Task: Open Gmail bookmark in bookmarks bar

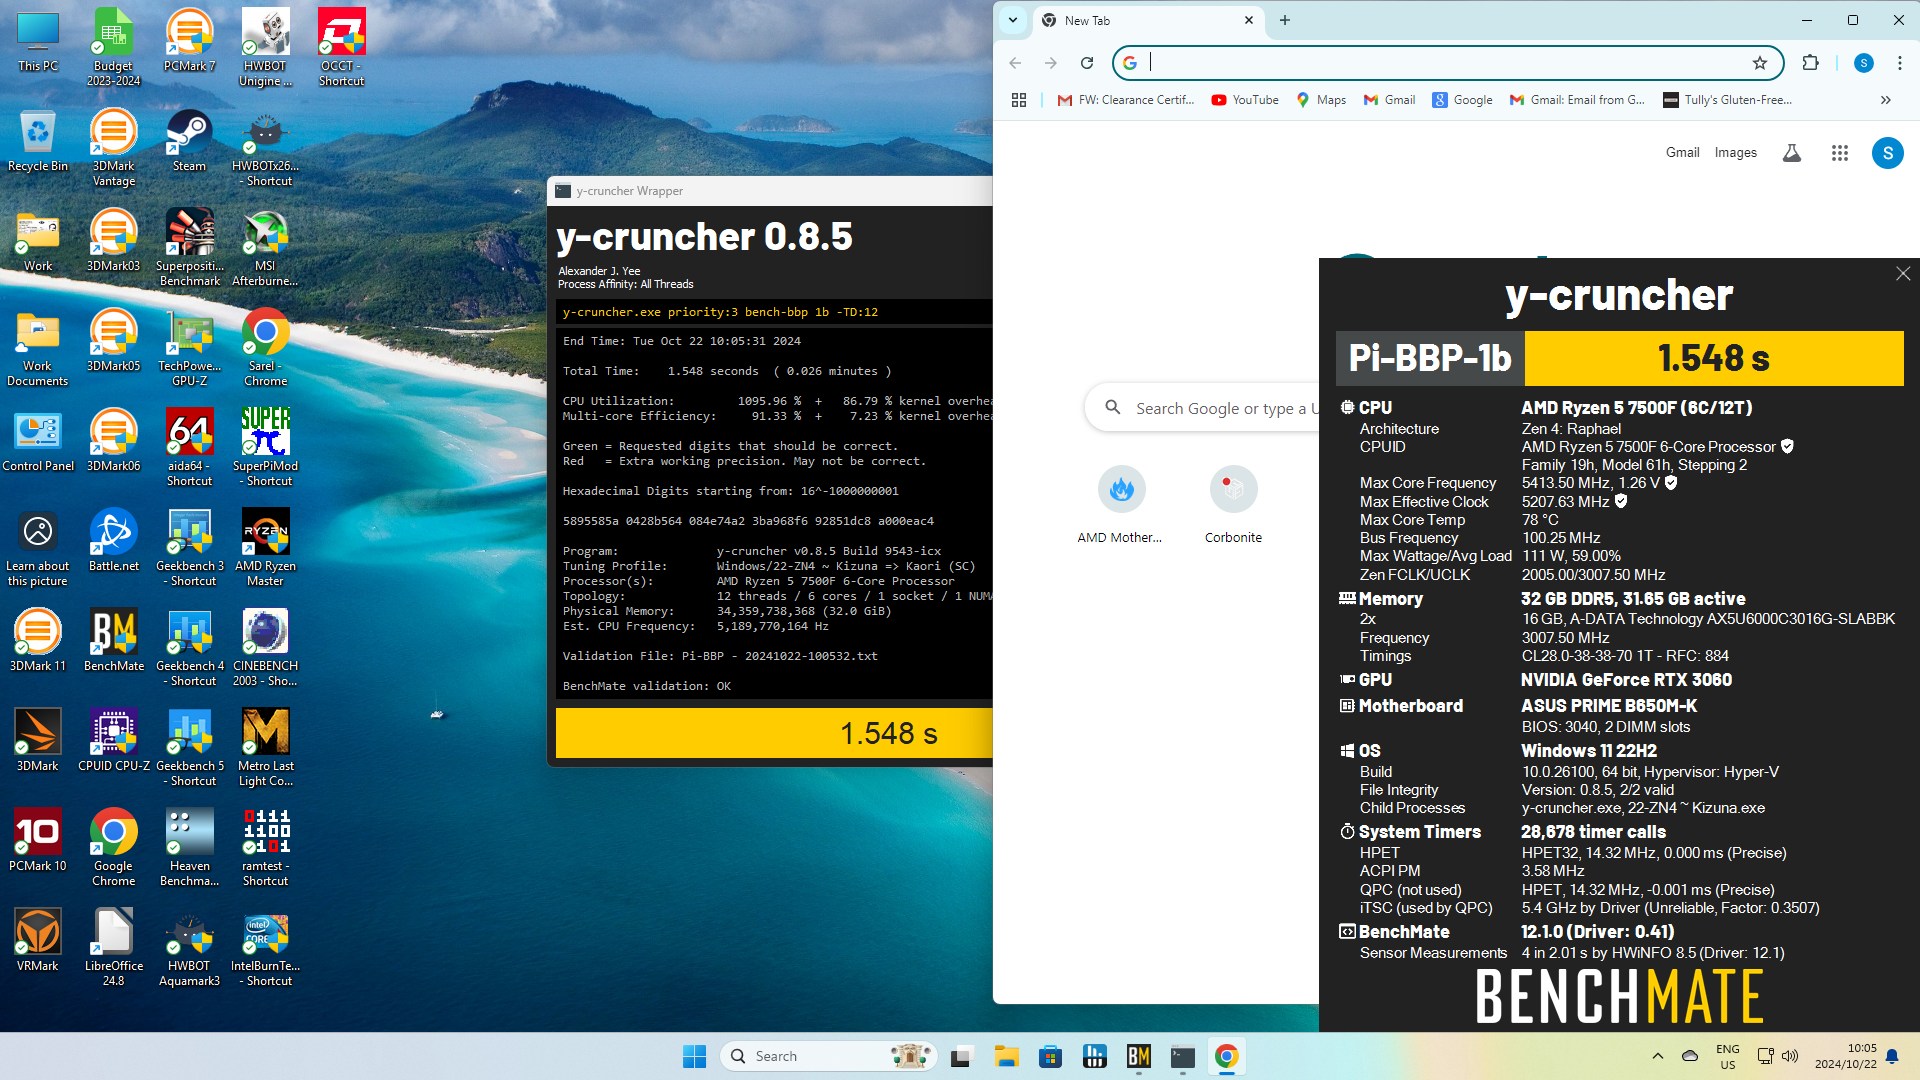Action: pos(1389,100)
